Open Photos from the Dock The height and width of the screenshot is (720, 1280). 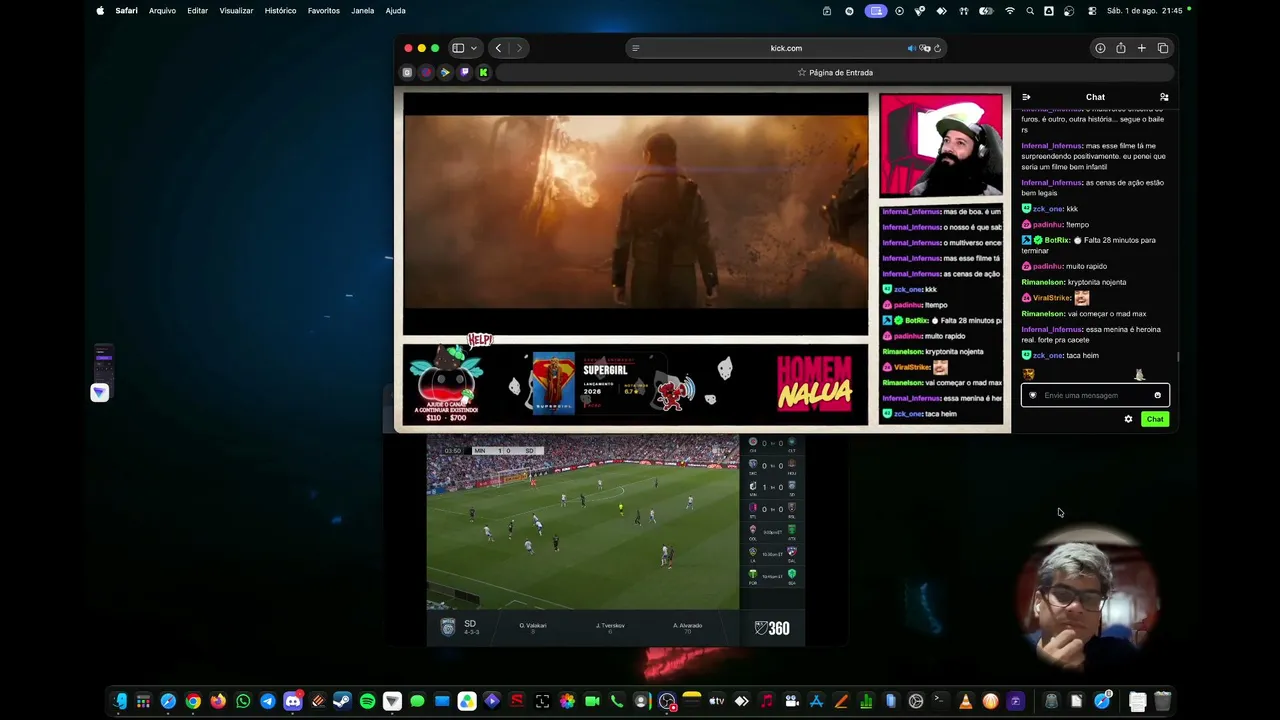[567, 701]
